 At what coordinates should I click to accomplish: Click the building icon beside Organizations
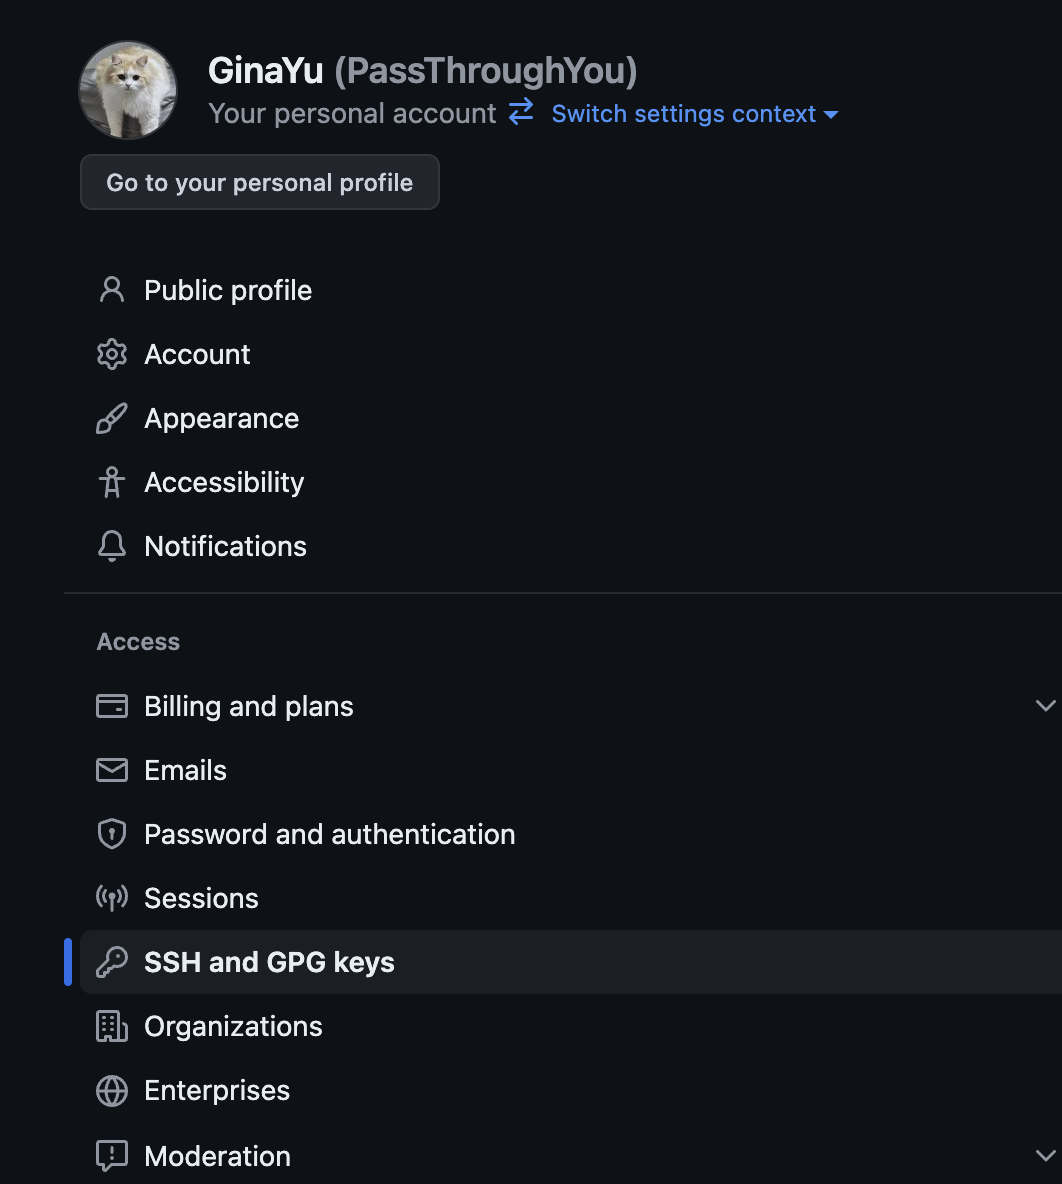[112, 1026]
